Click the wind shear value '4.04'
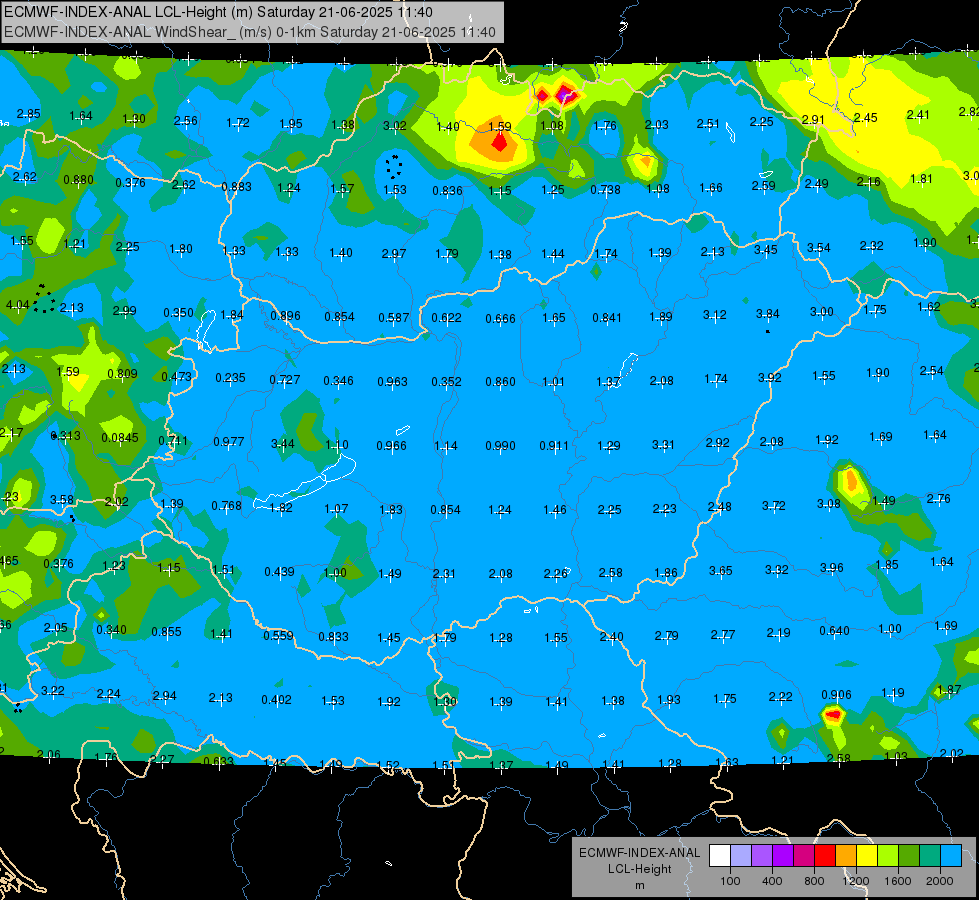Viewport: 979px width, 900px height. 17,305
